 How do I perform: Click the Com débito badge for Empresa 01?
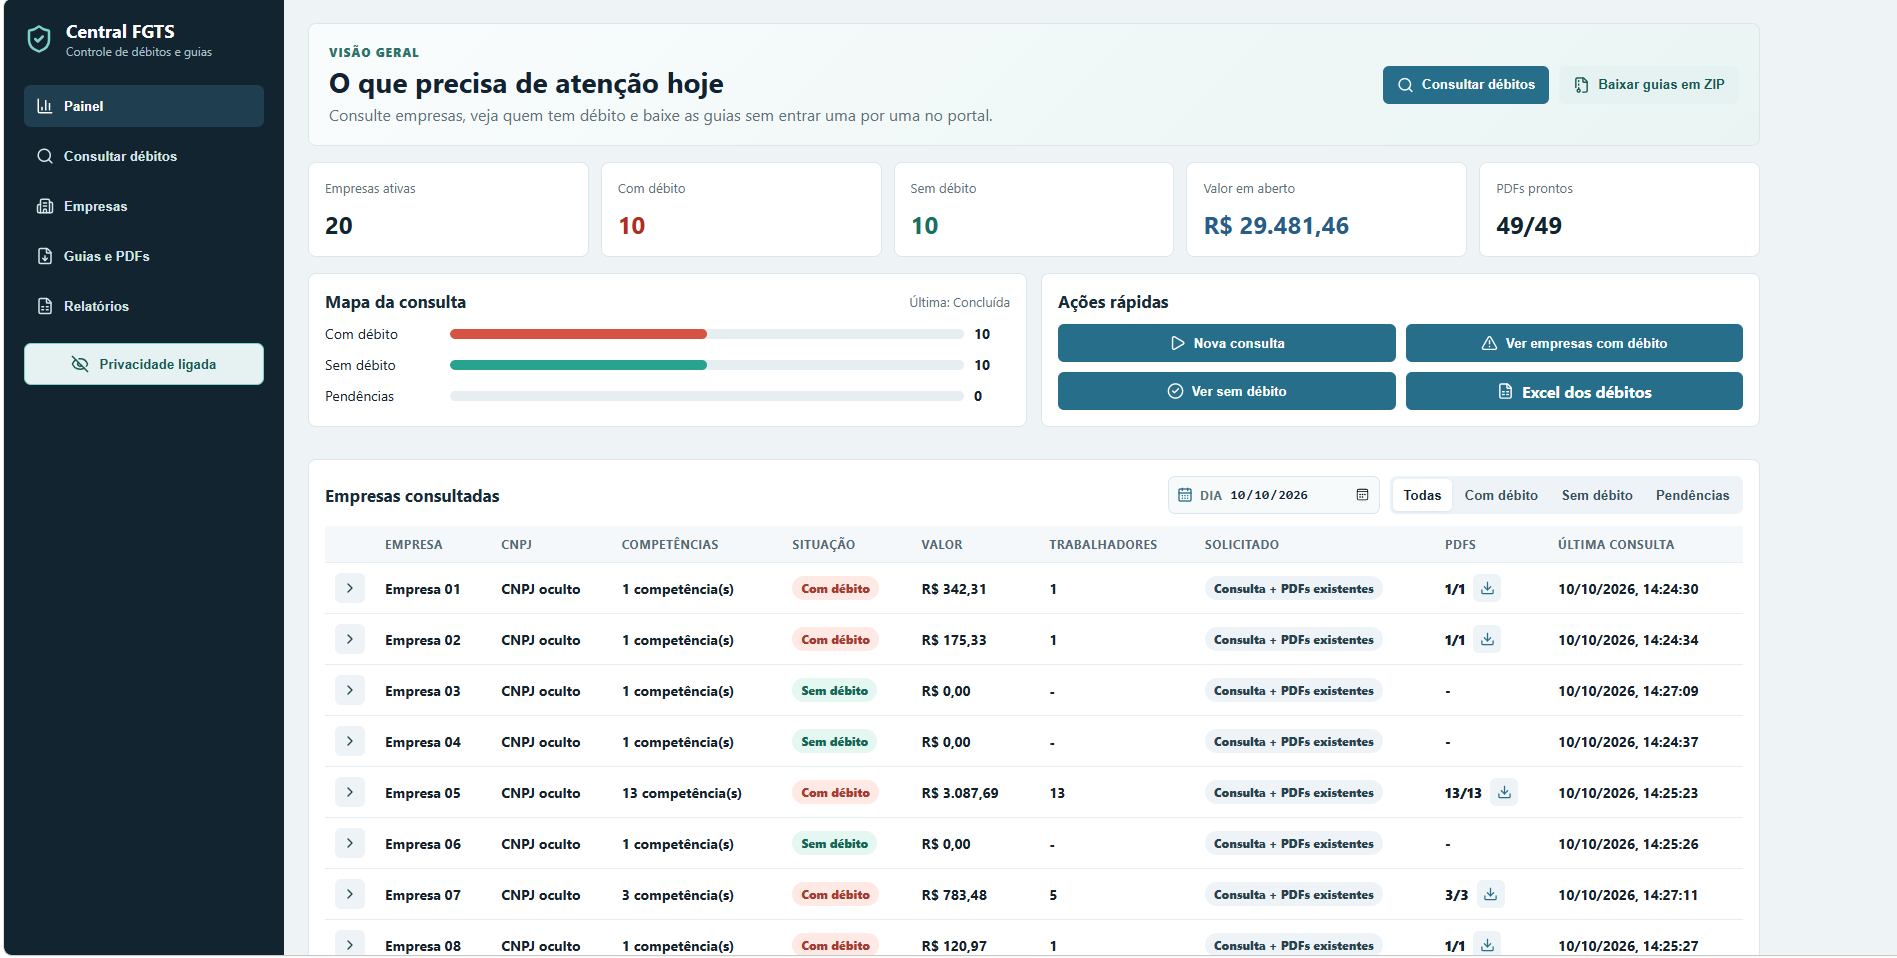coord(835,589)
